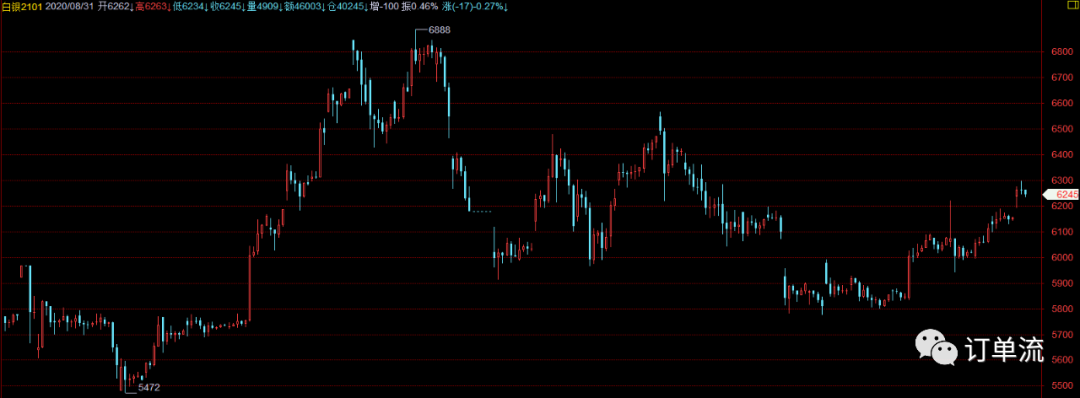Click the 6600 price axis label
The width and height of the screenshot is (1080, 398).
pos(1063,103)
